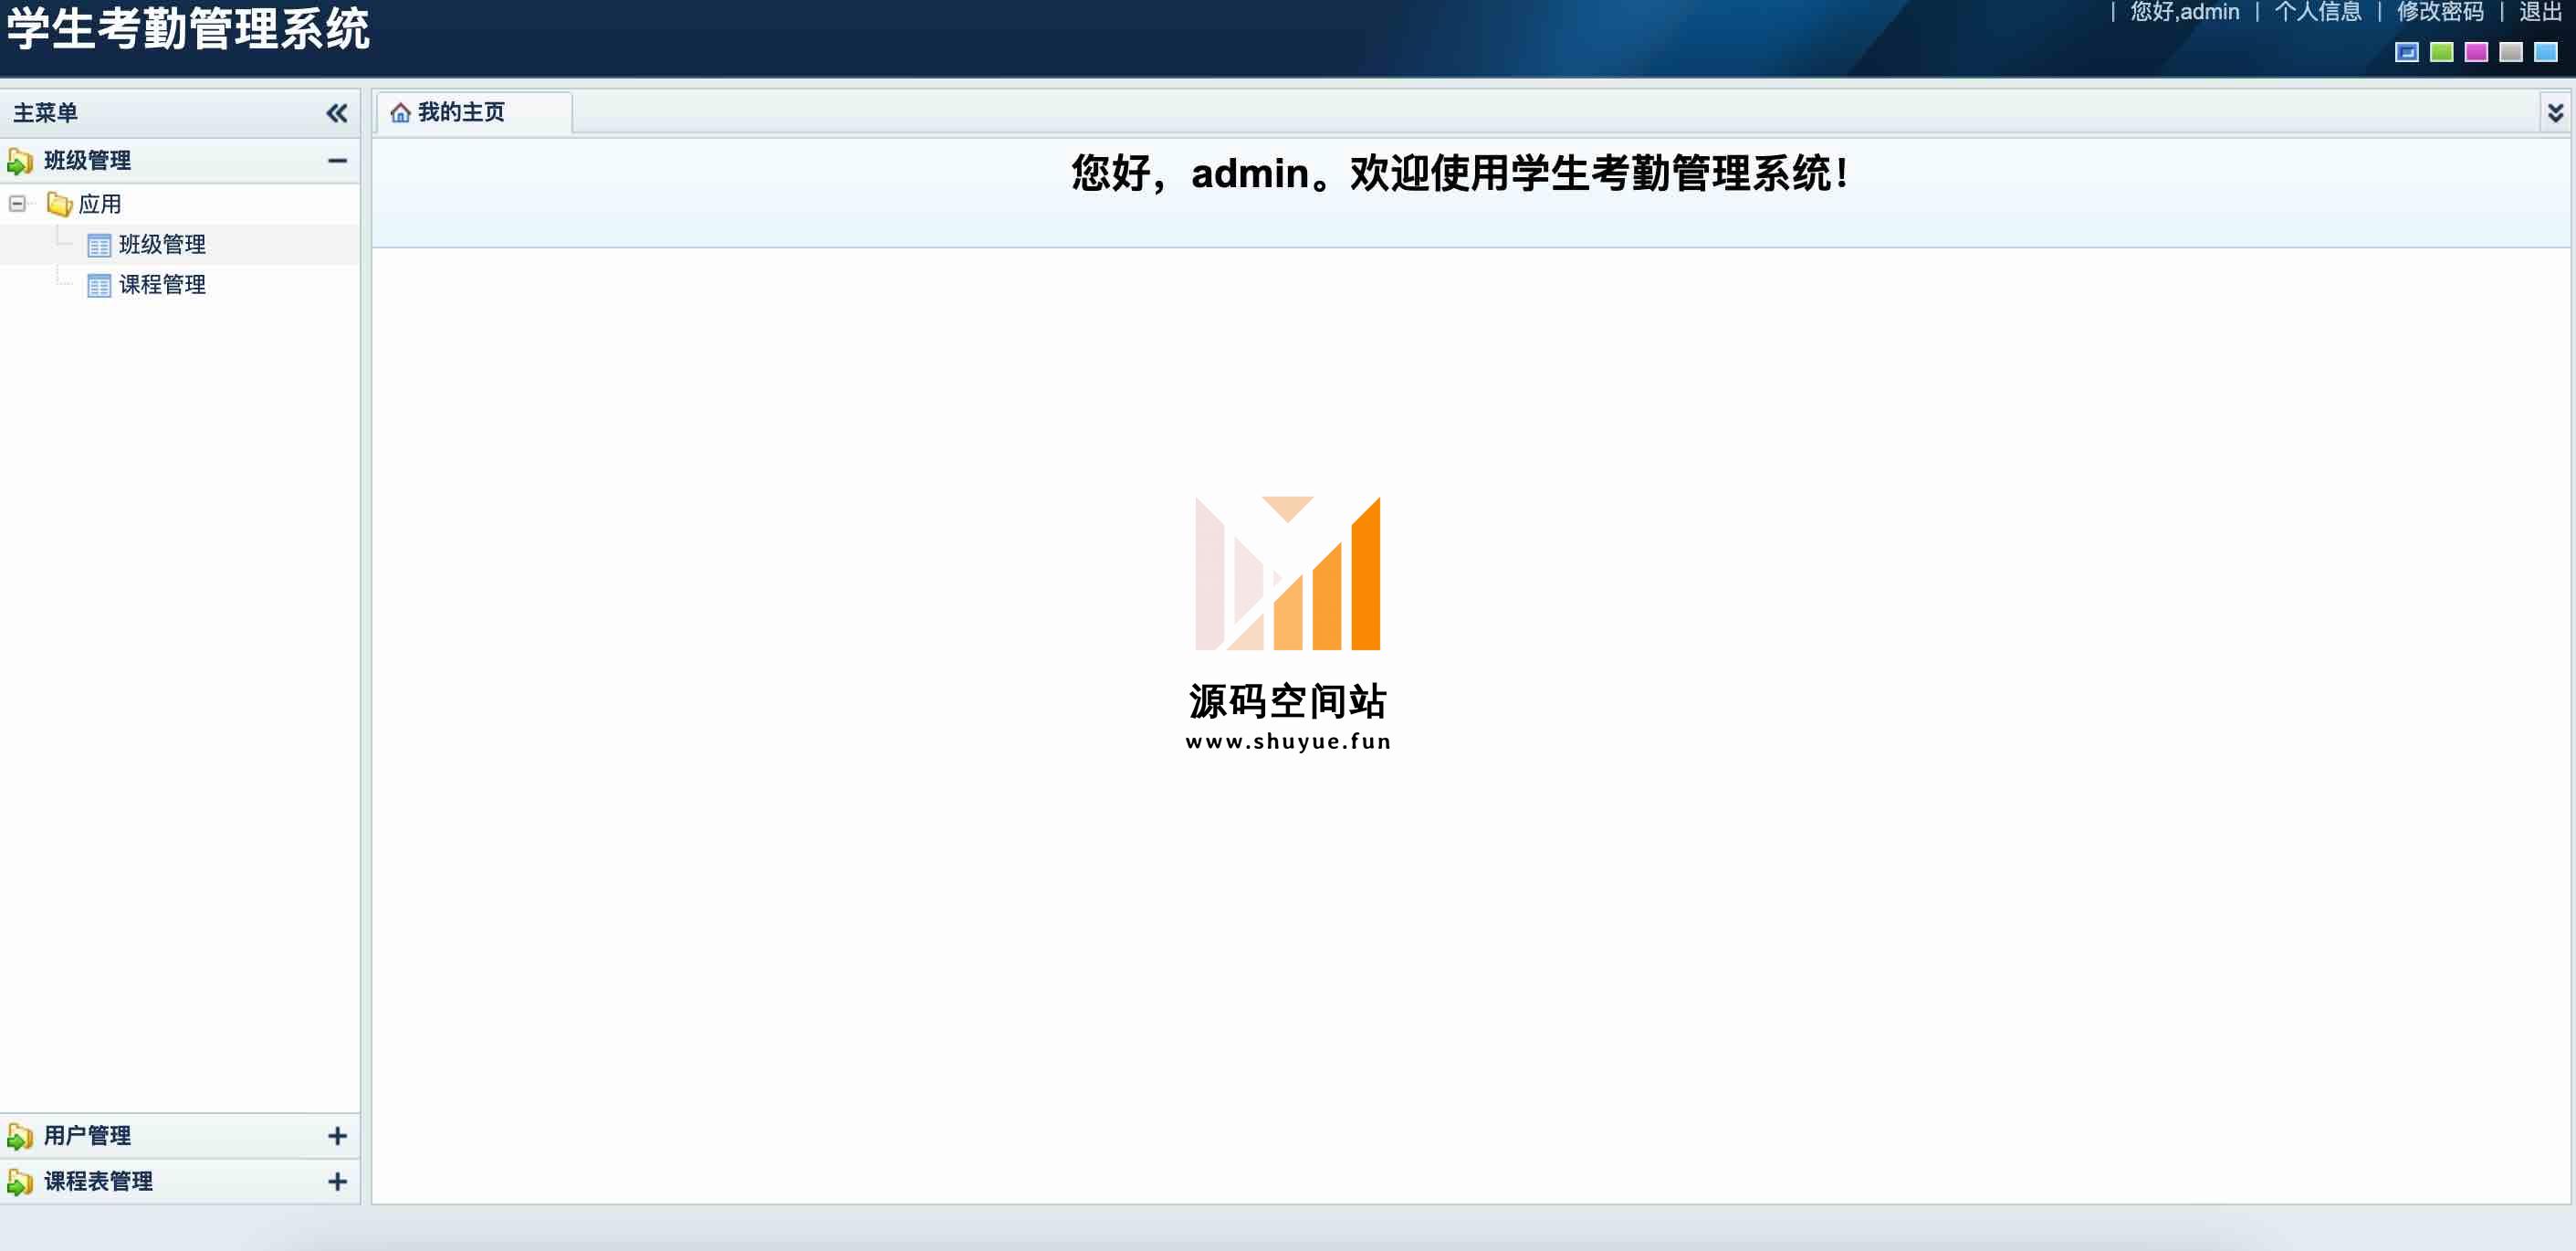The image size is (2576, 1251).
Task: Collapse the 应用 tree node toggle
Action: click(17, 204)
